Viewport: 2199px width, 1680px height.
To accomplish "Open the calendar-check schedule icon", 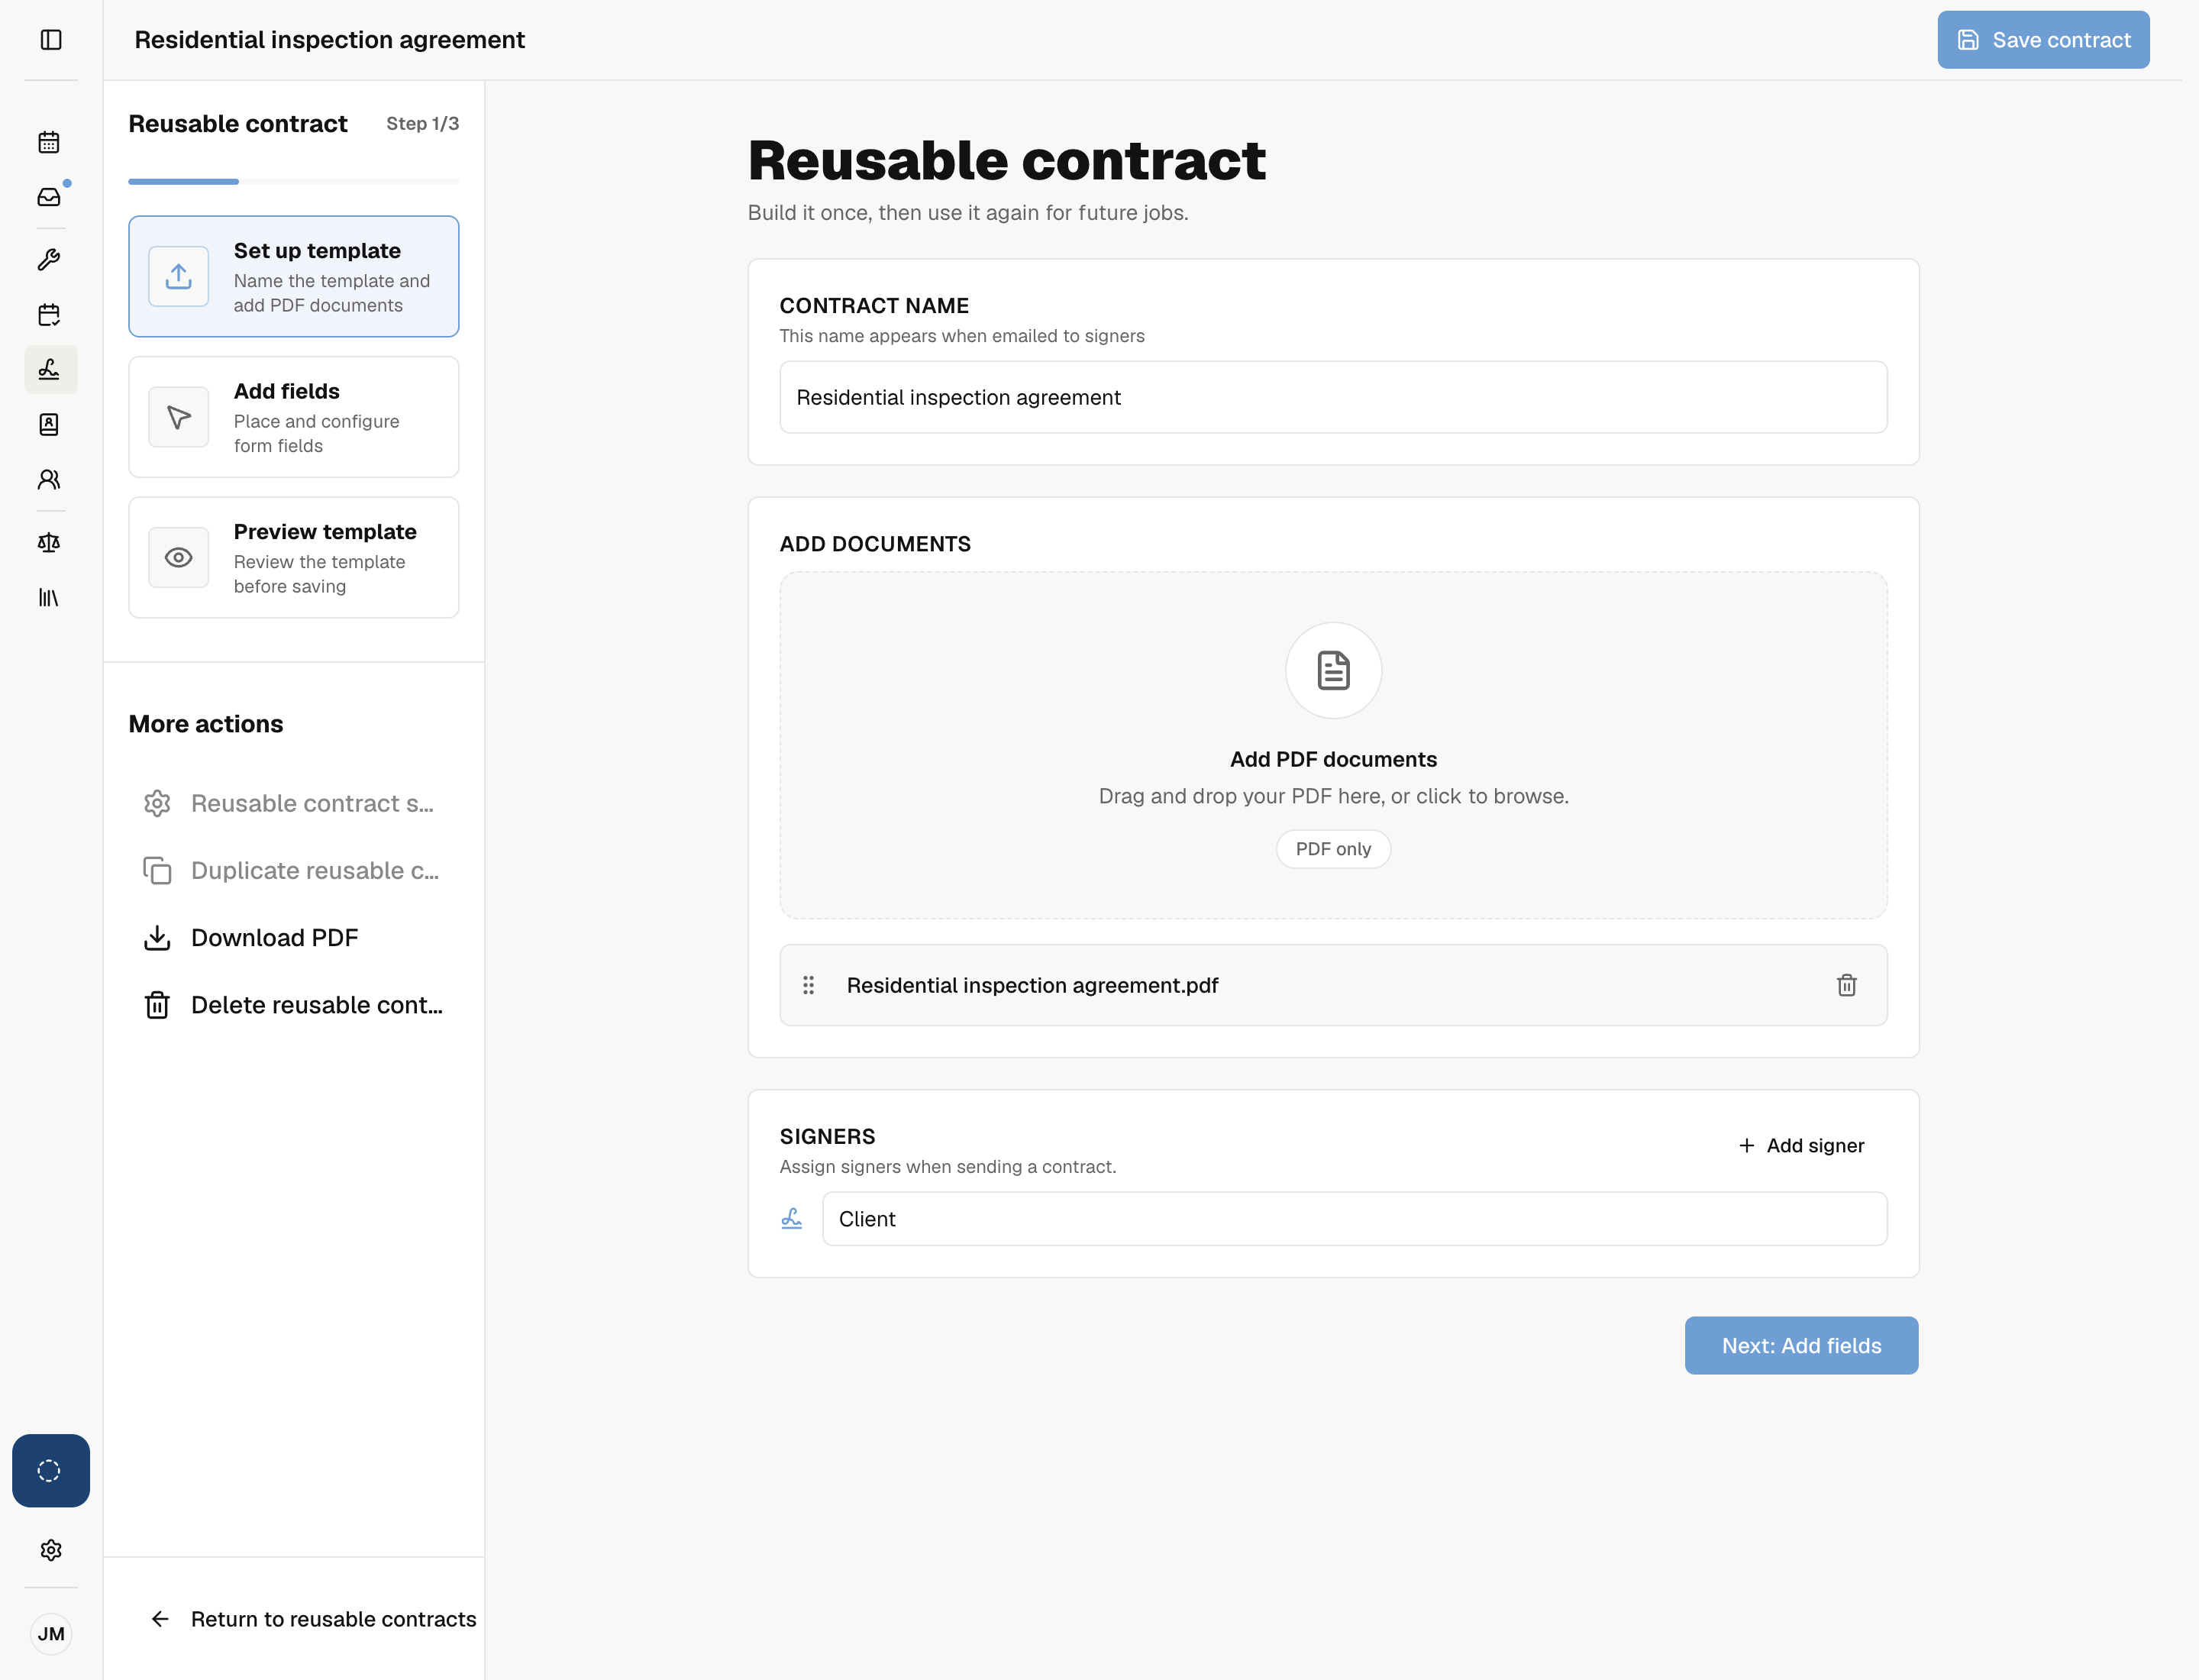I will coord(49,315).
